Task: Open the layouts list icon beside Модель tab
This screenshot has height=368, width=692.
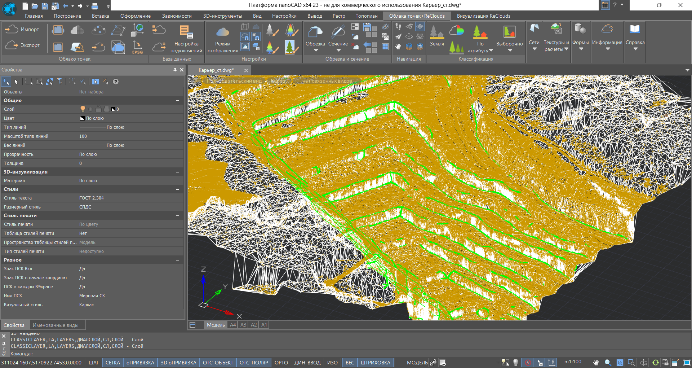Action: 192,325
